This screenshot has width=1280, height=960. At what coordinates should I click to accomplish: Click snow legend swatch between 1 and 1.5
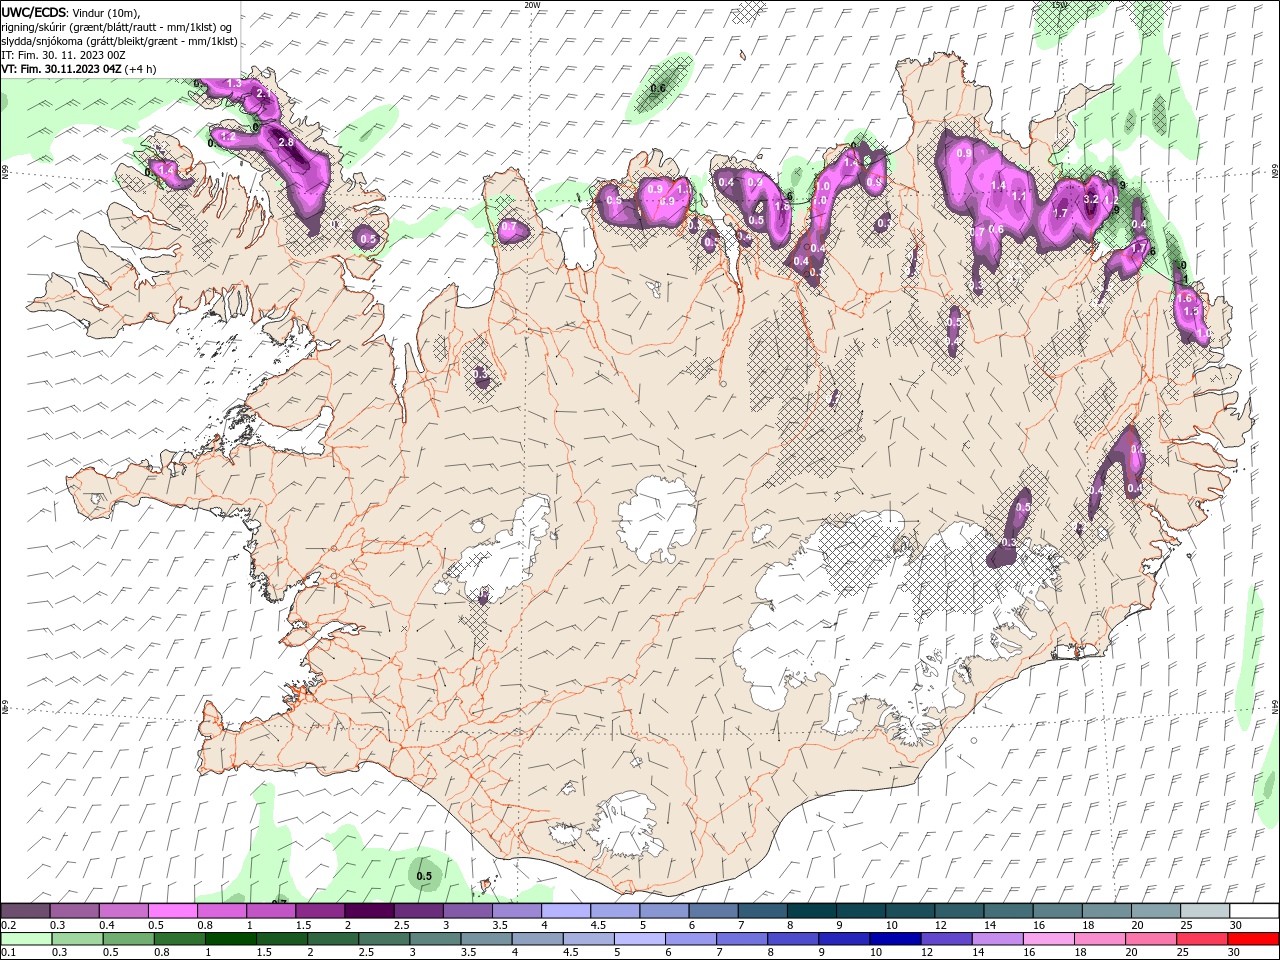pos(271,910)
